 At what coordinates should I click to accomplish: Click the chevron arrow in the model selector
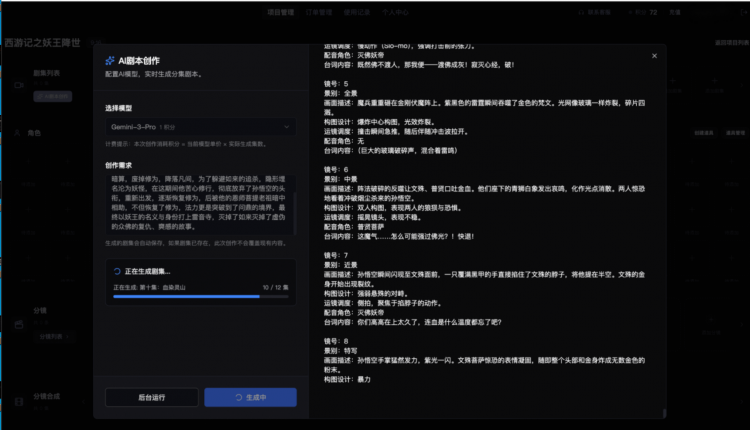(x=287, y=127)
